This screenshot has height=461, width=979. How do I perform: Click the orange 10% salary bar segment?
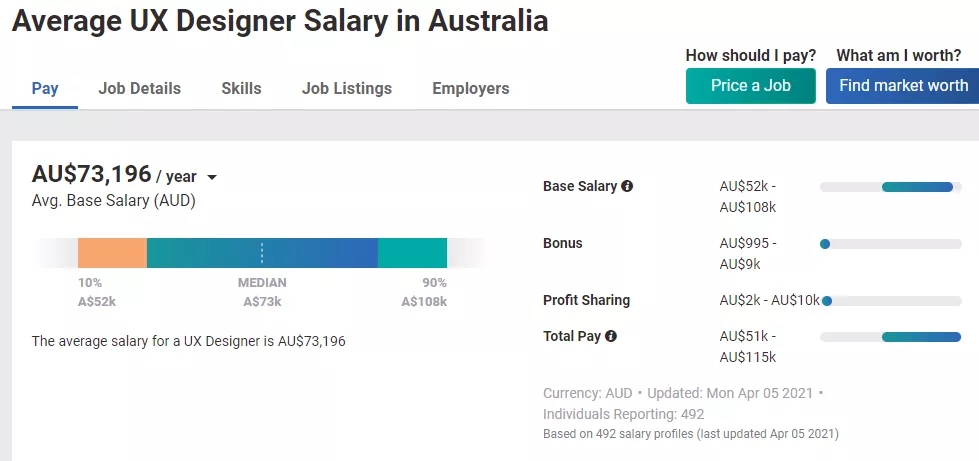pos(112,253)
